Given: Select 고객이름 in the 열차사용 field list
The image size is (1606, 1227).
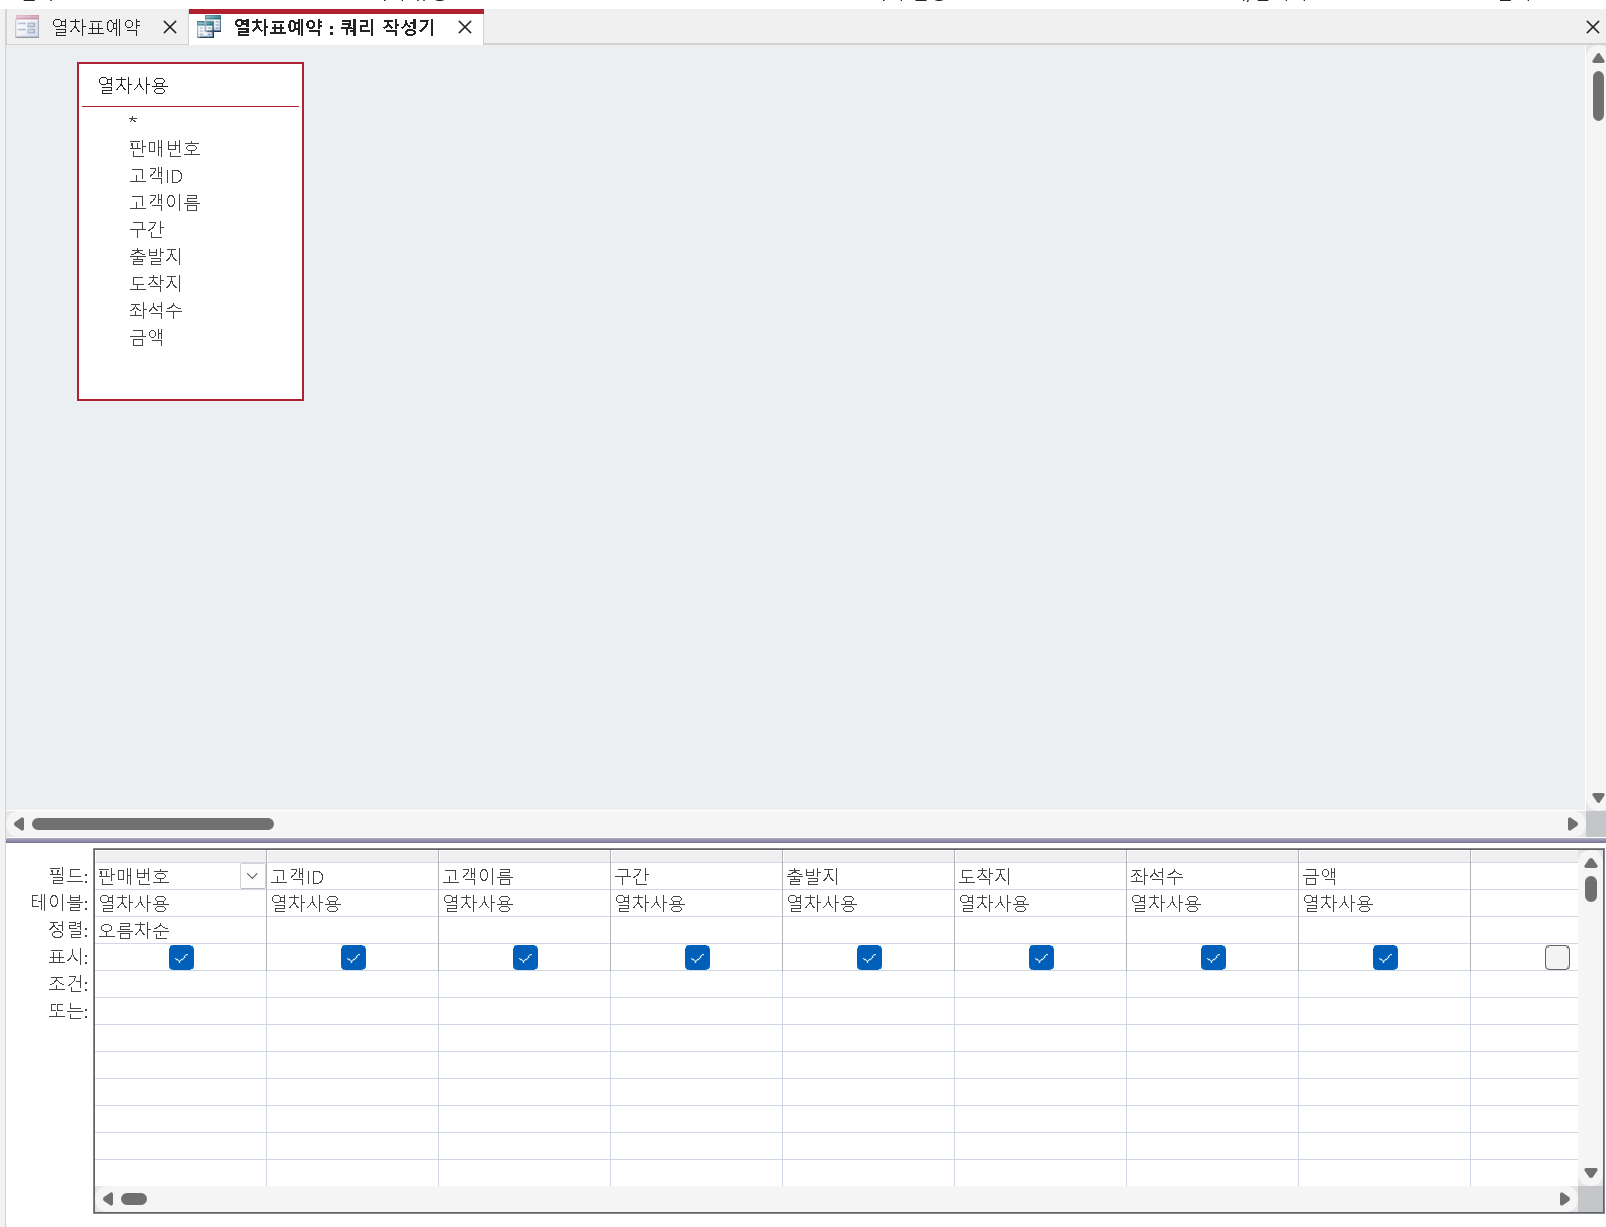Looking at the screenshot, I should click(x=165, y=203).
